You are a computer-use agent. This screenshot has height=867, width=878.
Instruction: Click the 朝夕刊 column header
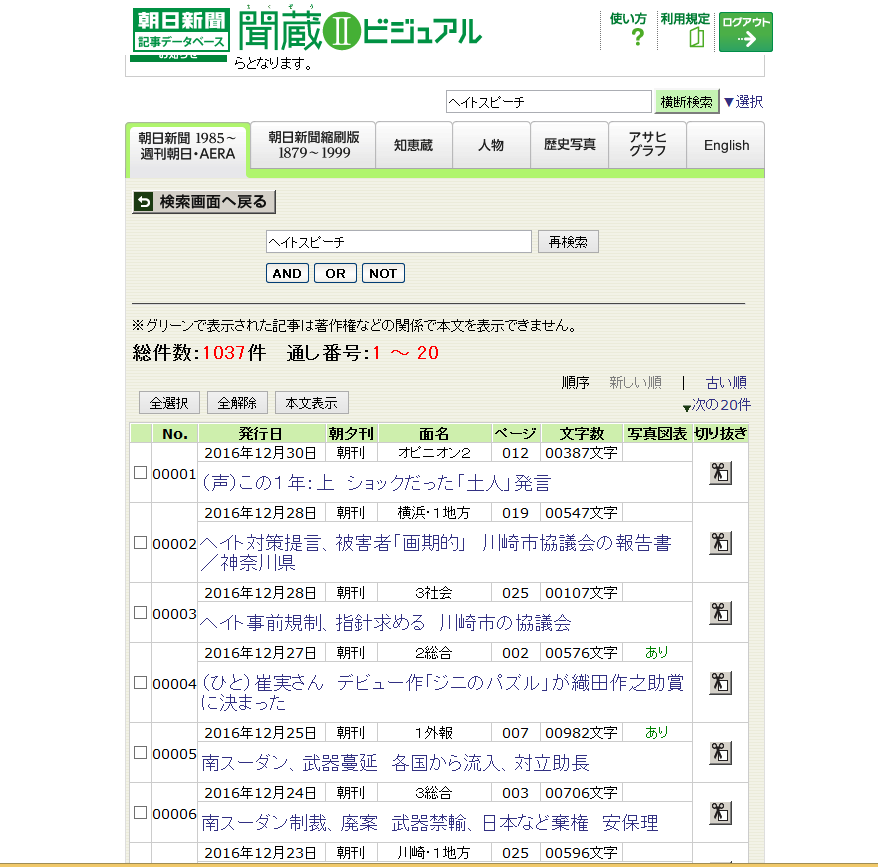tap(351, 434)
